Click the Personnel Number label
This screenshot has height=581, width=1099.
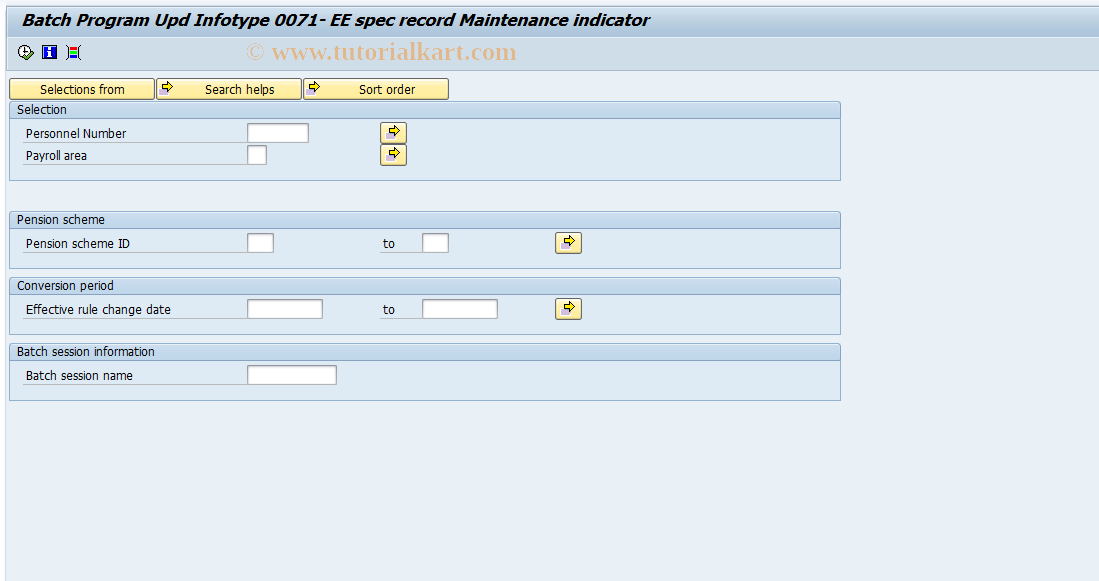[76, 133]
